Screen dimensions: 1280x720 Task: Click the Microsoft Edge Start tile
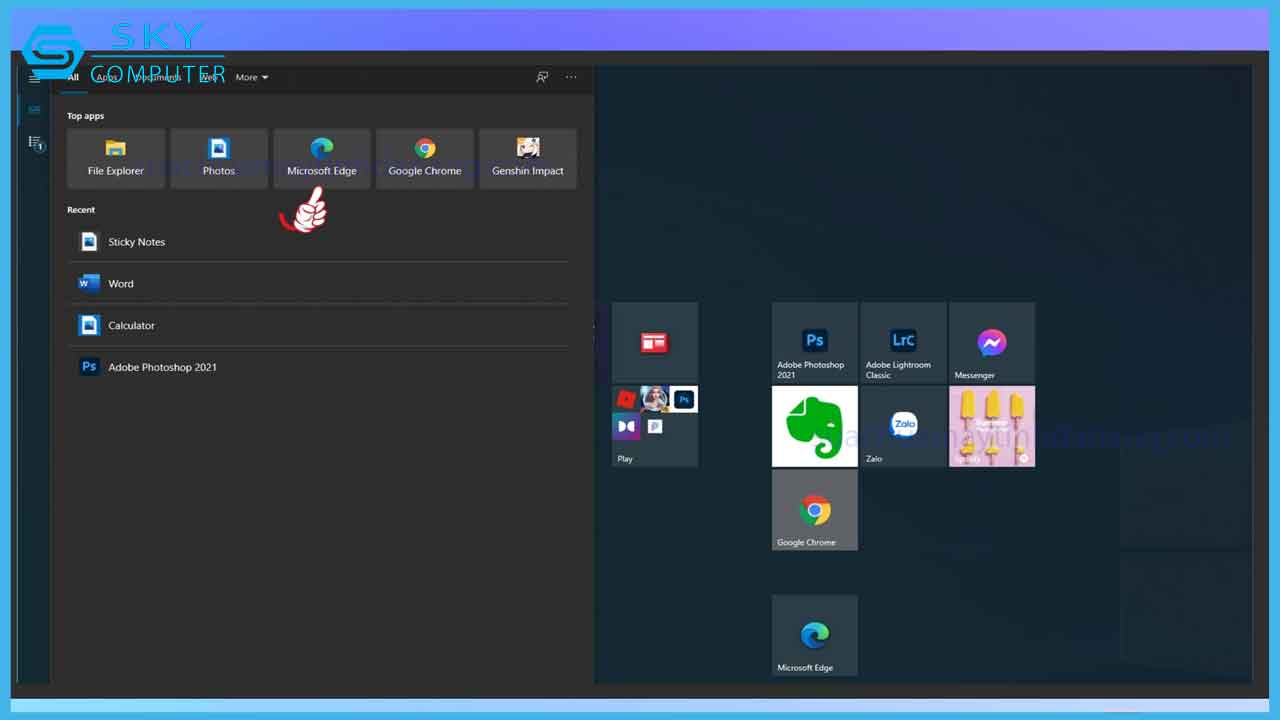(x=815, y=635)
